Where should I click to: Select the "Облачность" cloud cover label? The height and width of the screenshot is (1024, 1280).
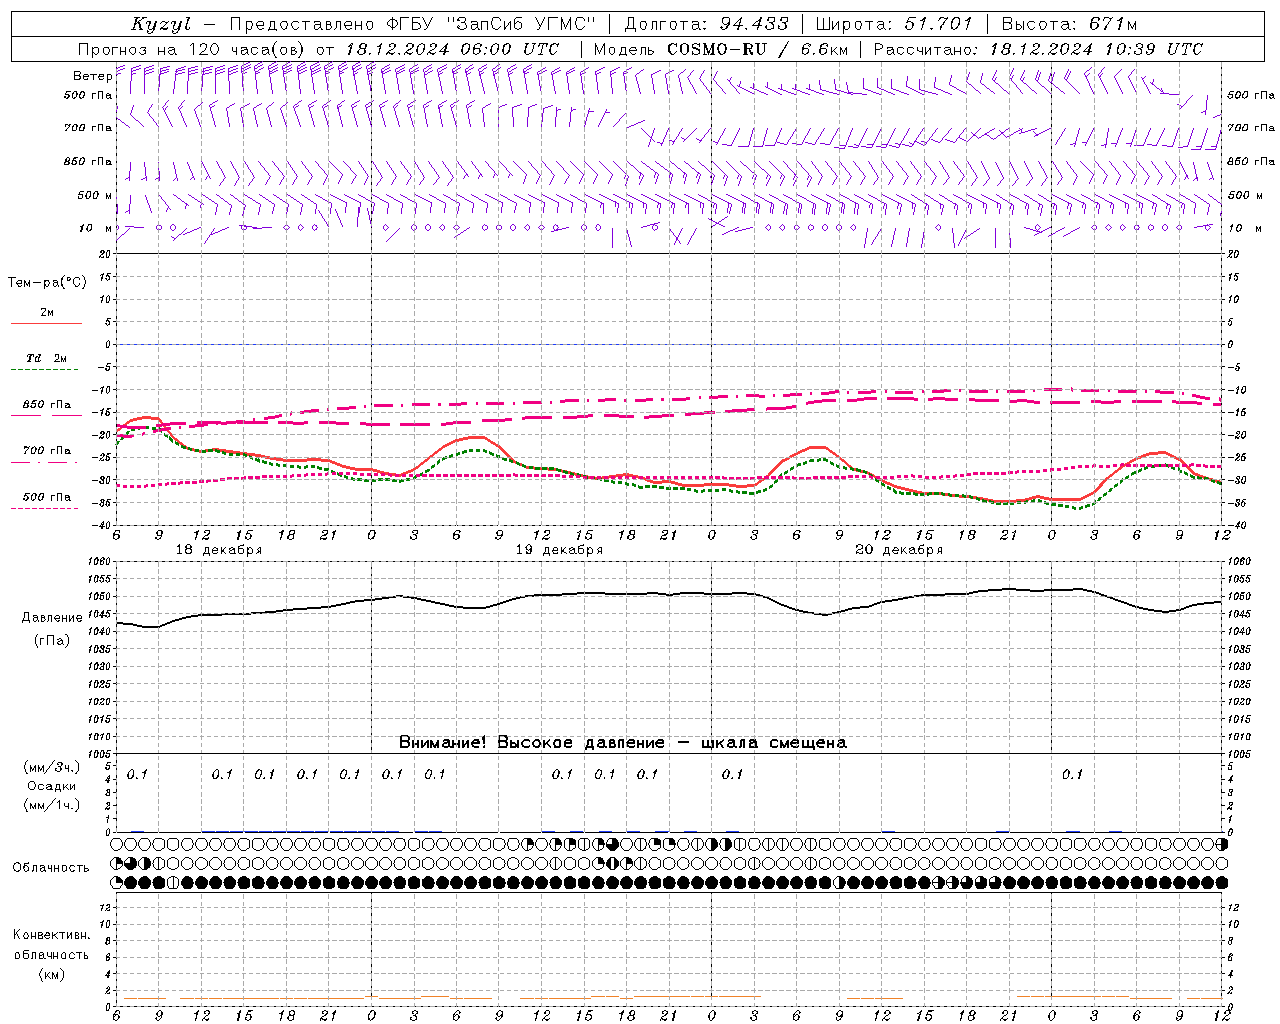51,868
